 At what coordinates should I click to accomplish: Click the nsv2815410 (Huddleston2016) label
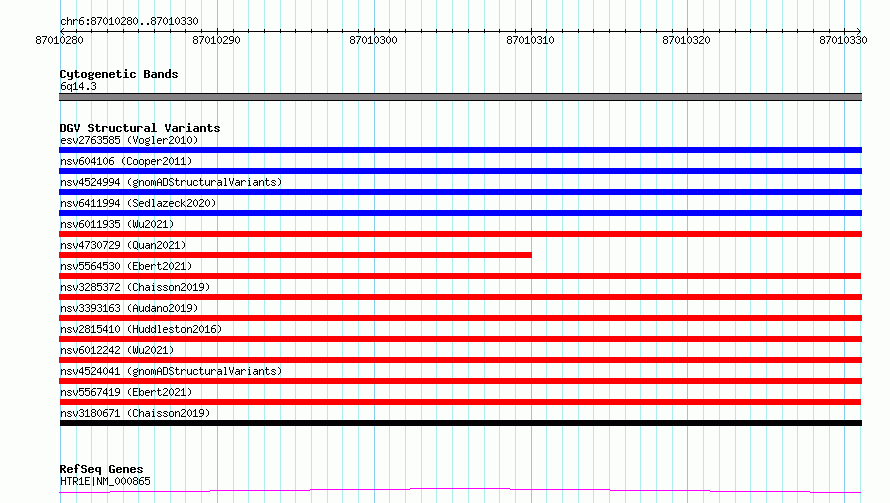coord(141,329)
